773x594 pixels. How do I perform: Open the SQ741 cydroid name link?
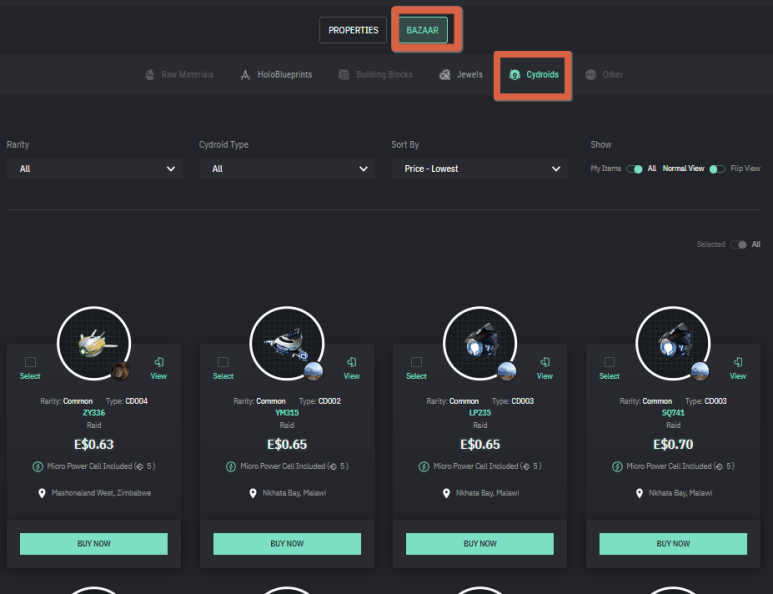[673, 413]
